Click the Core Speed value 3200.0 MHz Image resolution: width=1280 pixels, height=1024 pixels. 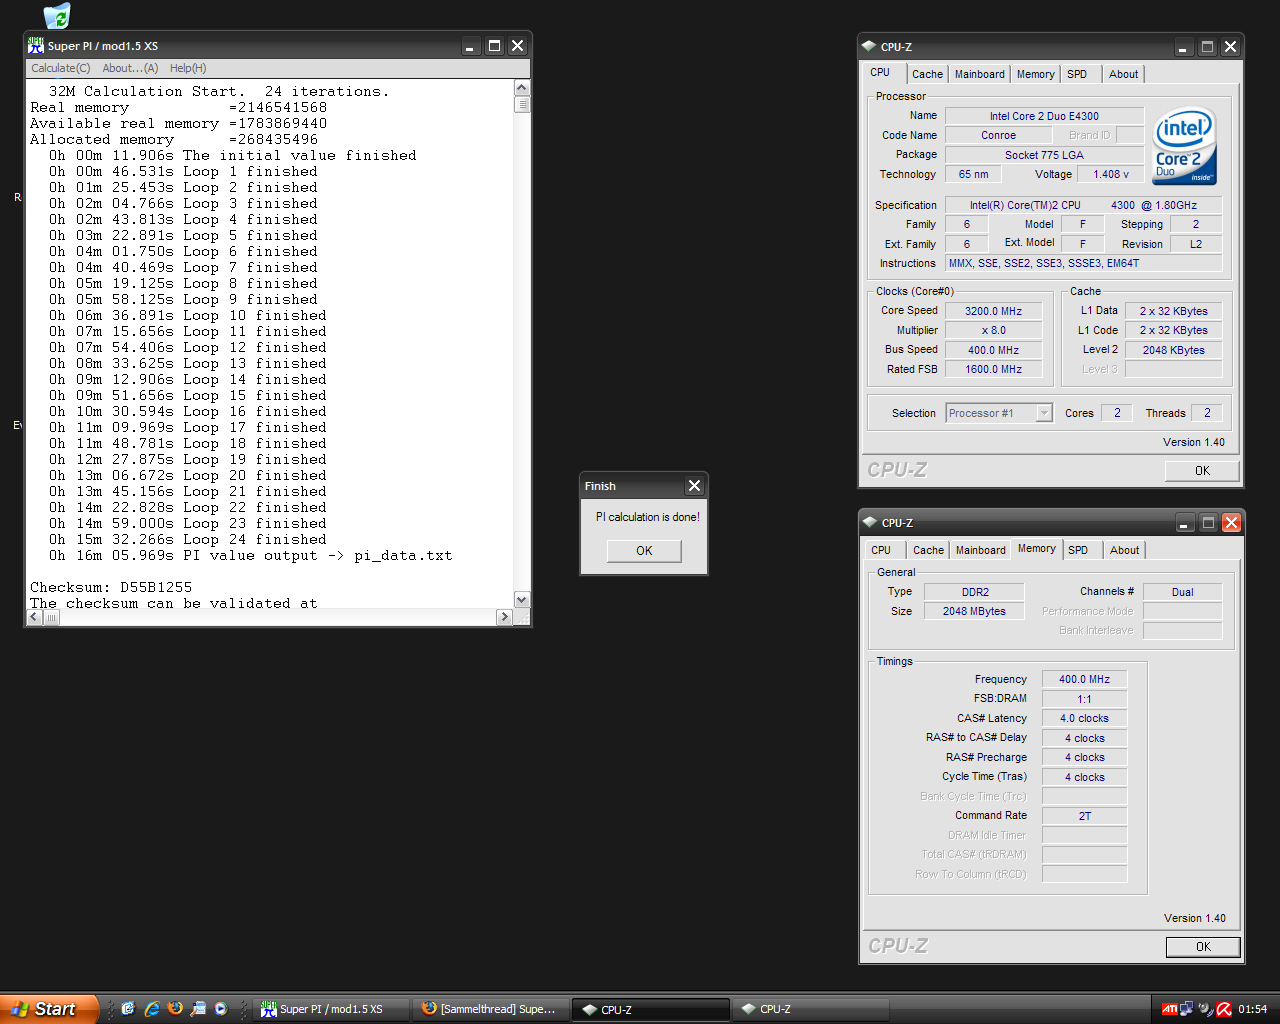pyautogui.click(x=993, y=311)
